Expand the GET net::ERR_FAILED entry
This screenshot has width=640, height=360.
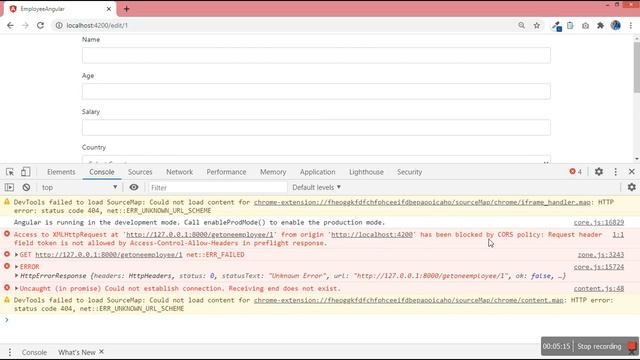coord(16,255)
